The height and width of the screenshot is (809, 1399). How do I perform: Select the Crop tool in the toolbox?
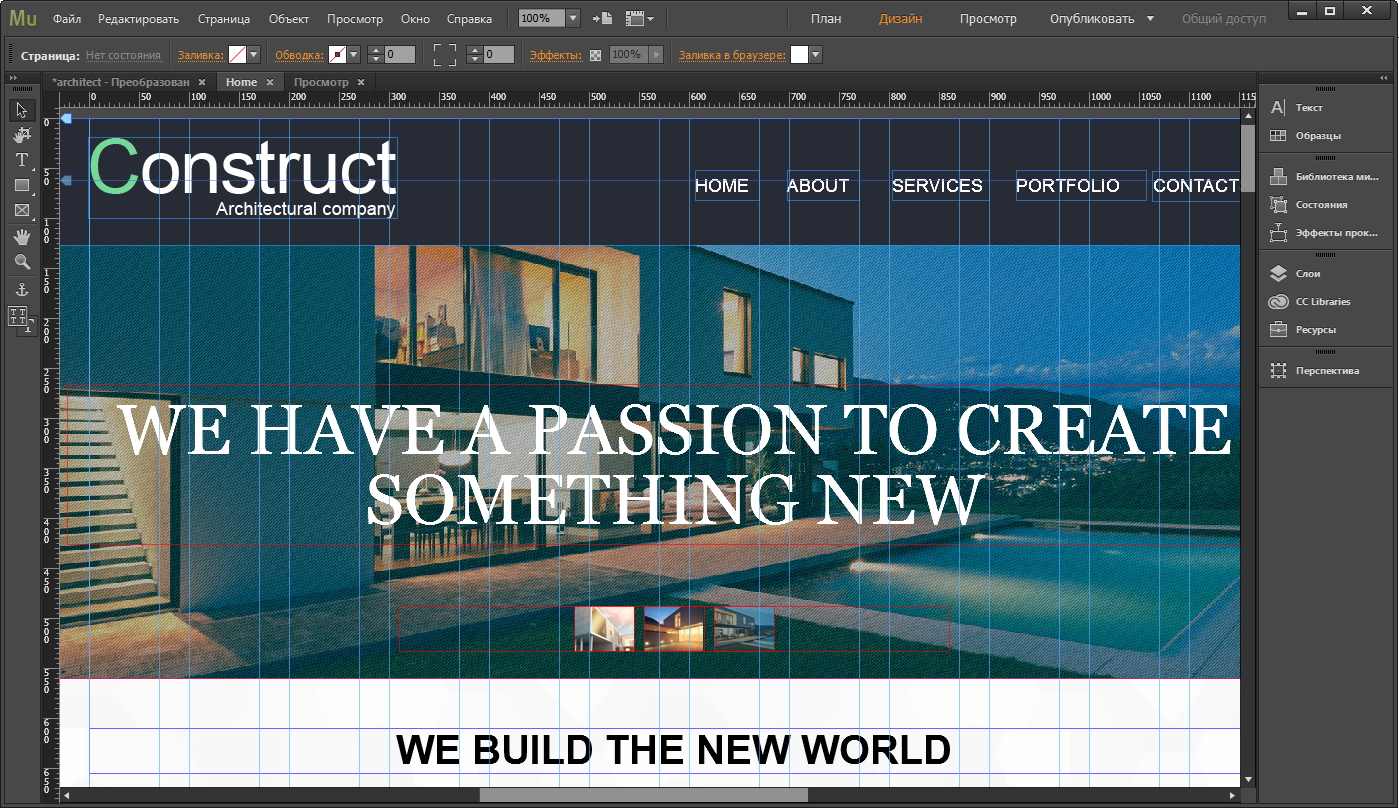(x=22, y=135)
